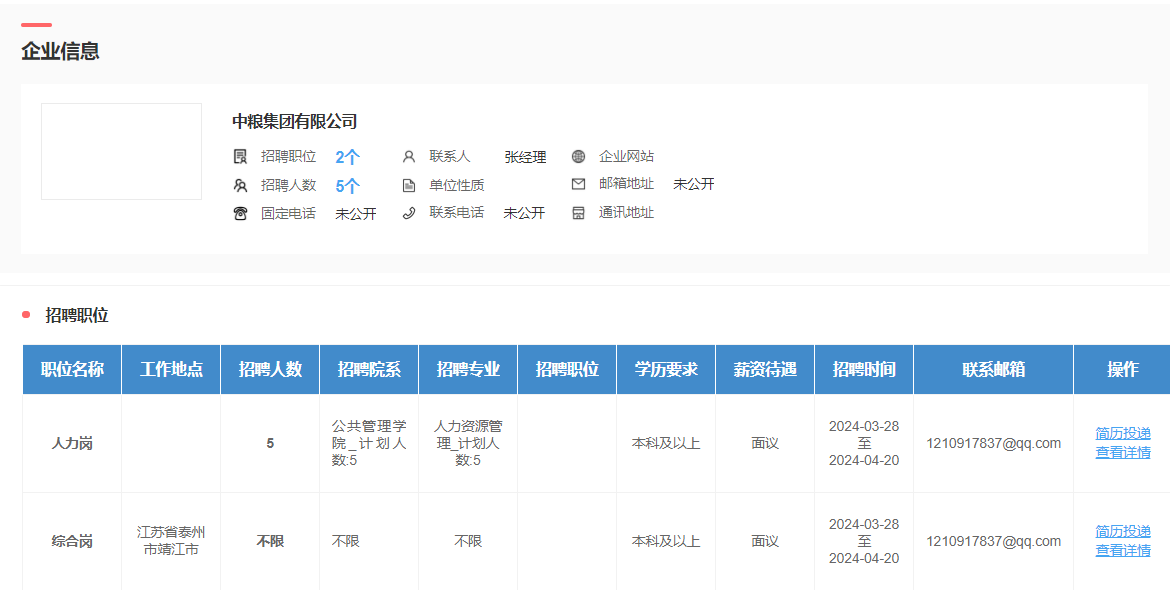The image size is (1170, 590).
Task: Click the 薪资待遇 column header
Action: (765, 369)
